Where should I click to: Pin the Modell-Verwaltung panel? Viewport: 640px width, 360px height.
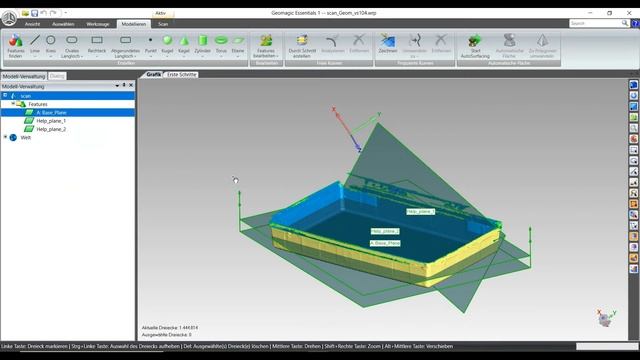point(124,85)
